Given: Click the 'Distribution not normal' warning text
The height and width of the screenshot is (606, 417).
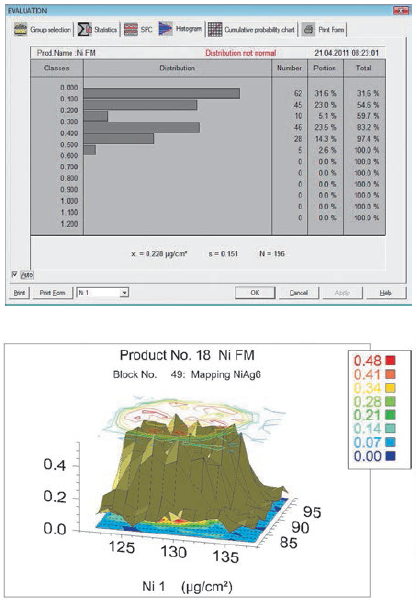Looking at the screenshot, I should tap(240, 53).
